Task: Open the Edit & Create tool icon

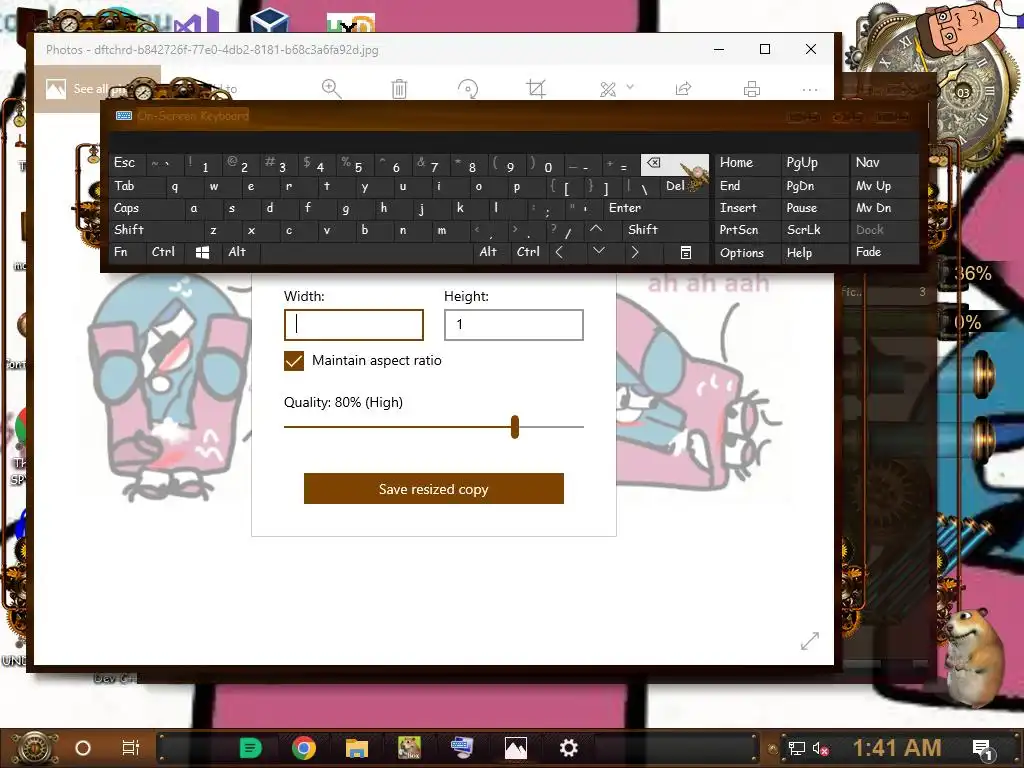Action: (608, 89)
